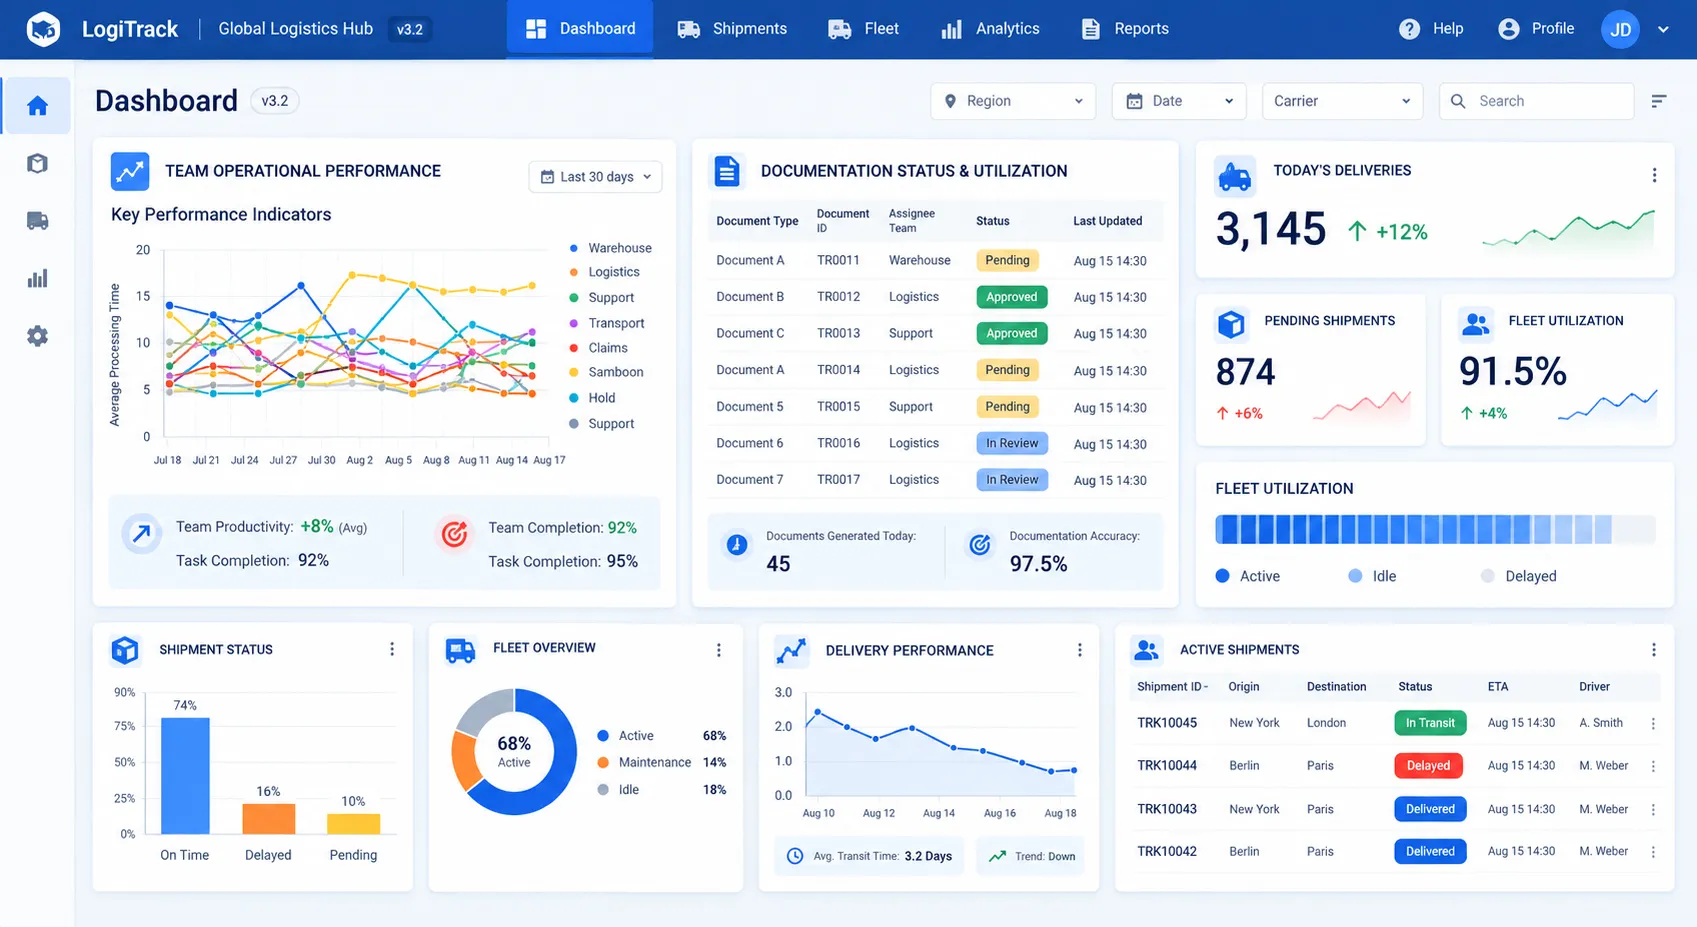Screen dimensions: 1697x927
Task: Click the Documentation Status document icon
Action: 727,171
